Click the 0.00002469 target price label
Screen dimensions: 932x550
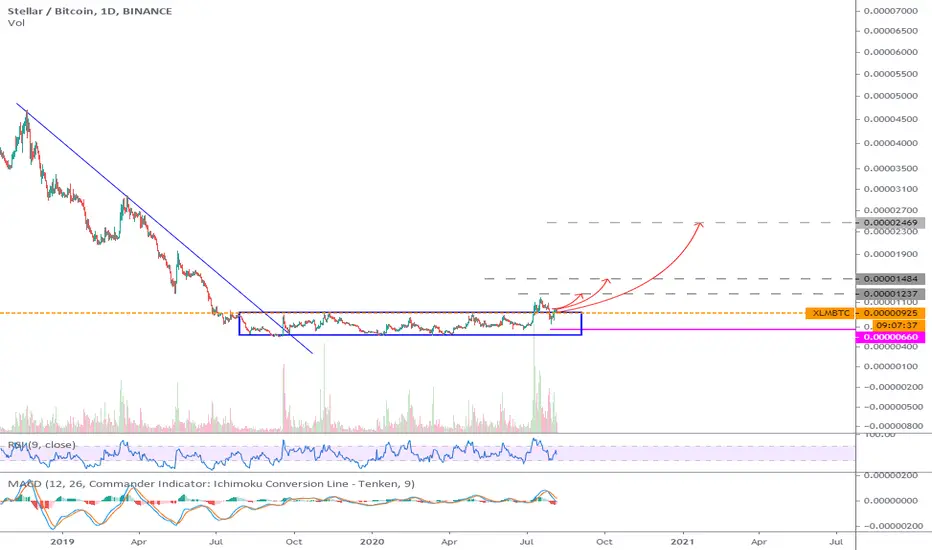coord(890,223)
